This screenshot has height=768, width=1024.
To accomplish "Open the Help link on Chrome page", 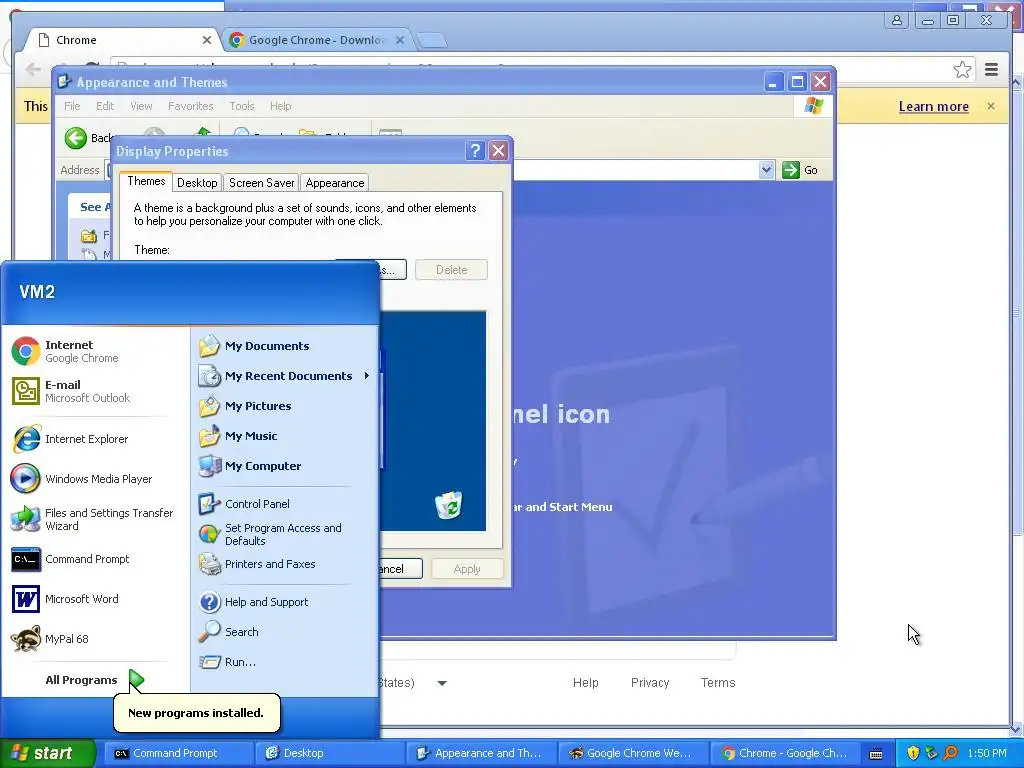I will coord(585,682).
